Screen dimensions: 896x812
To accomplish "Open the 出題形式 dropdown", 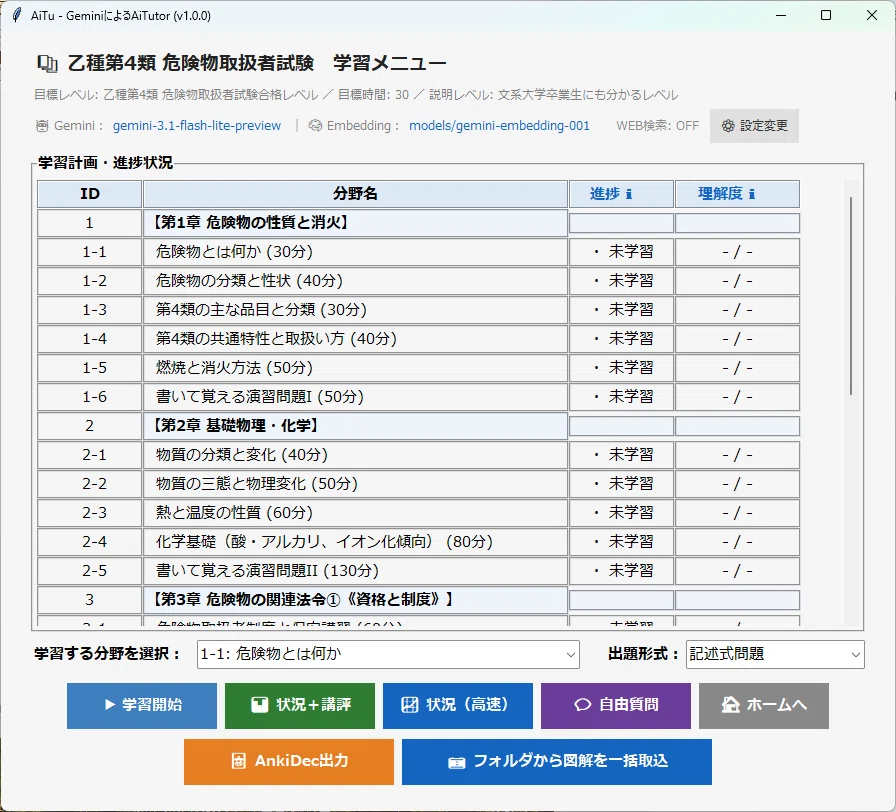I will 775,654.
